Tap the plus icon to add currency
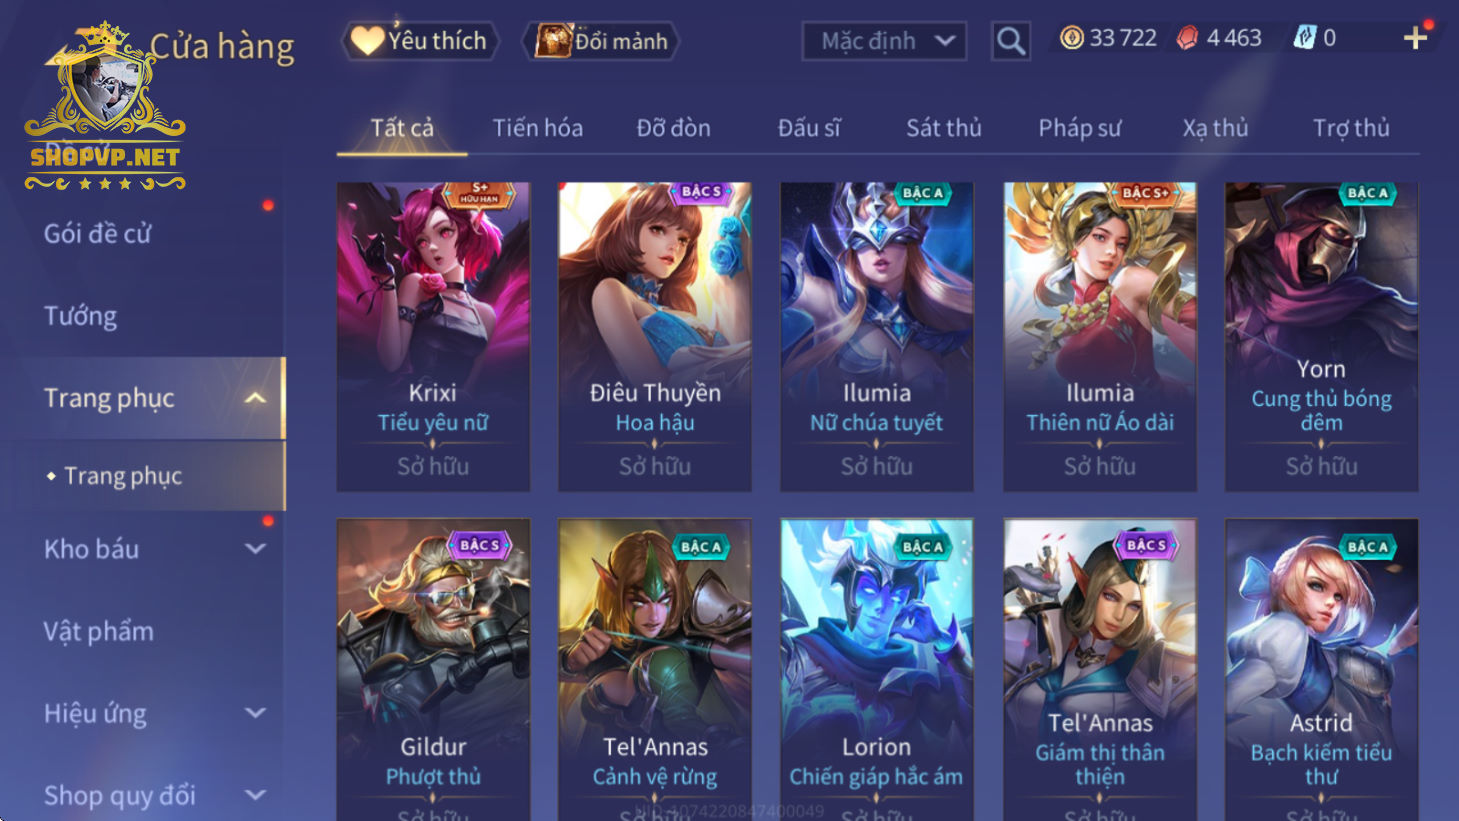The width and height of the screenshot is (1459, 821). point(1415,38)
